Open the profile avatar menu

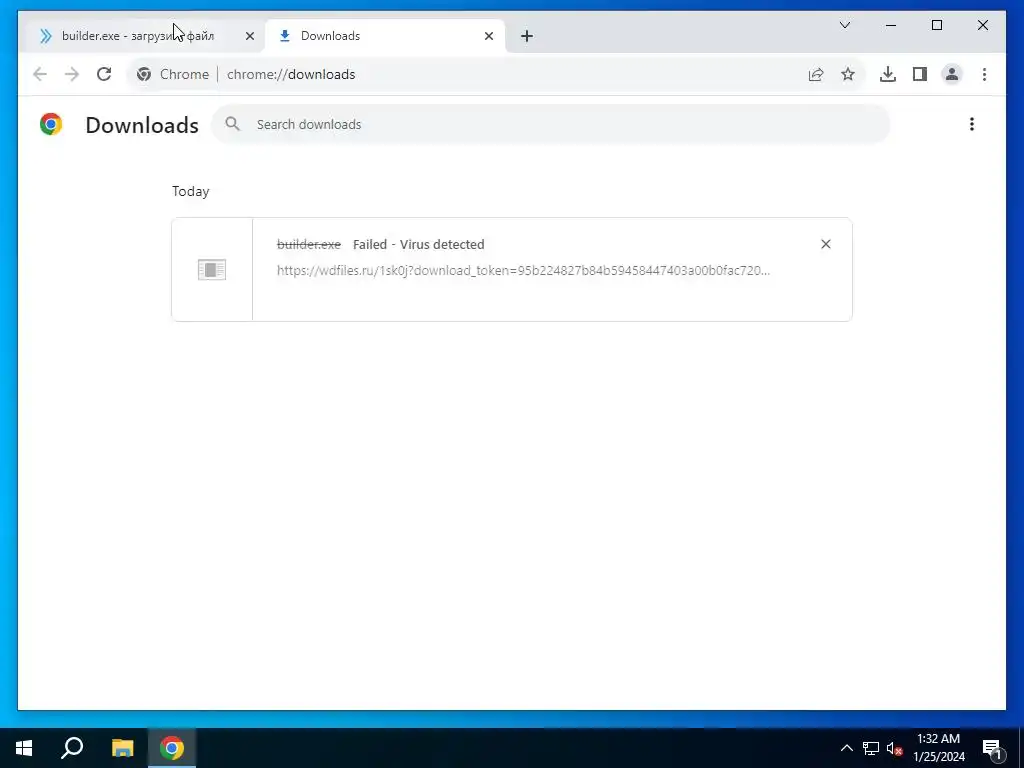(x=952, y=74)
